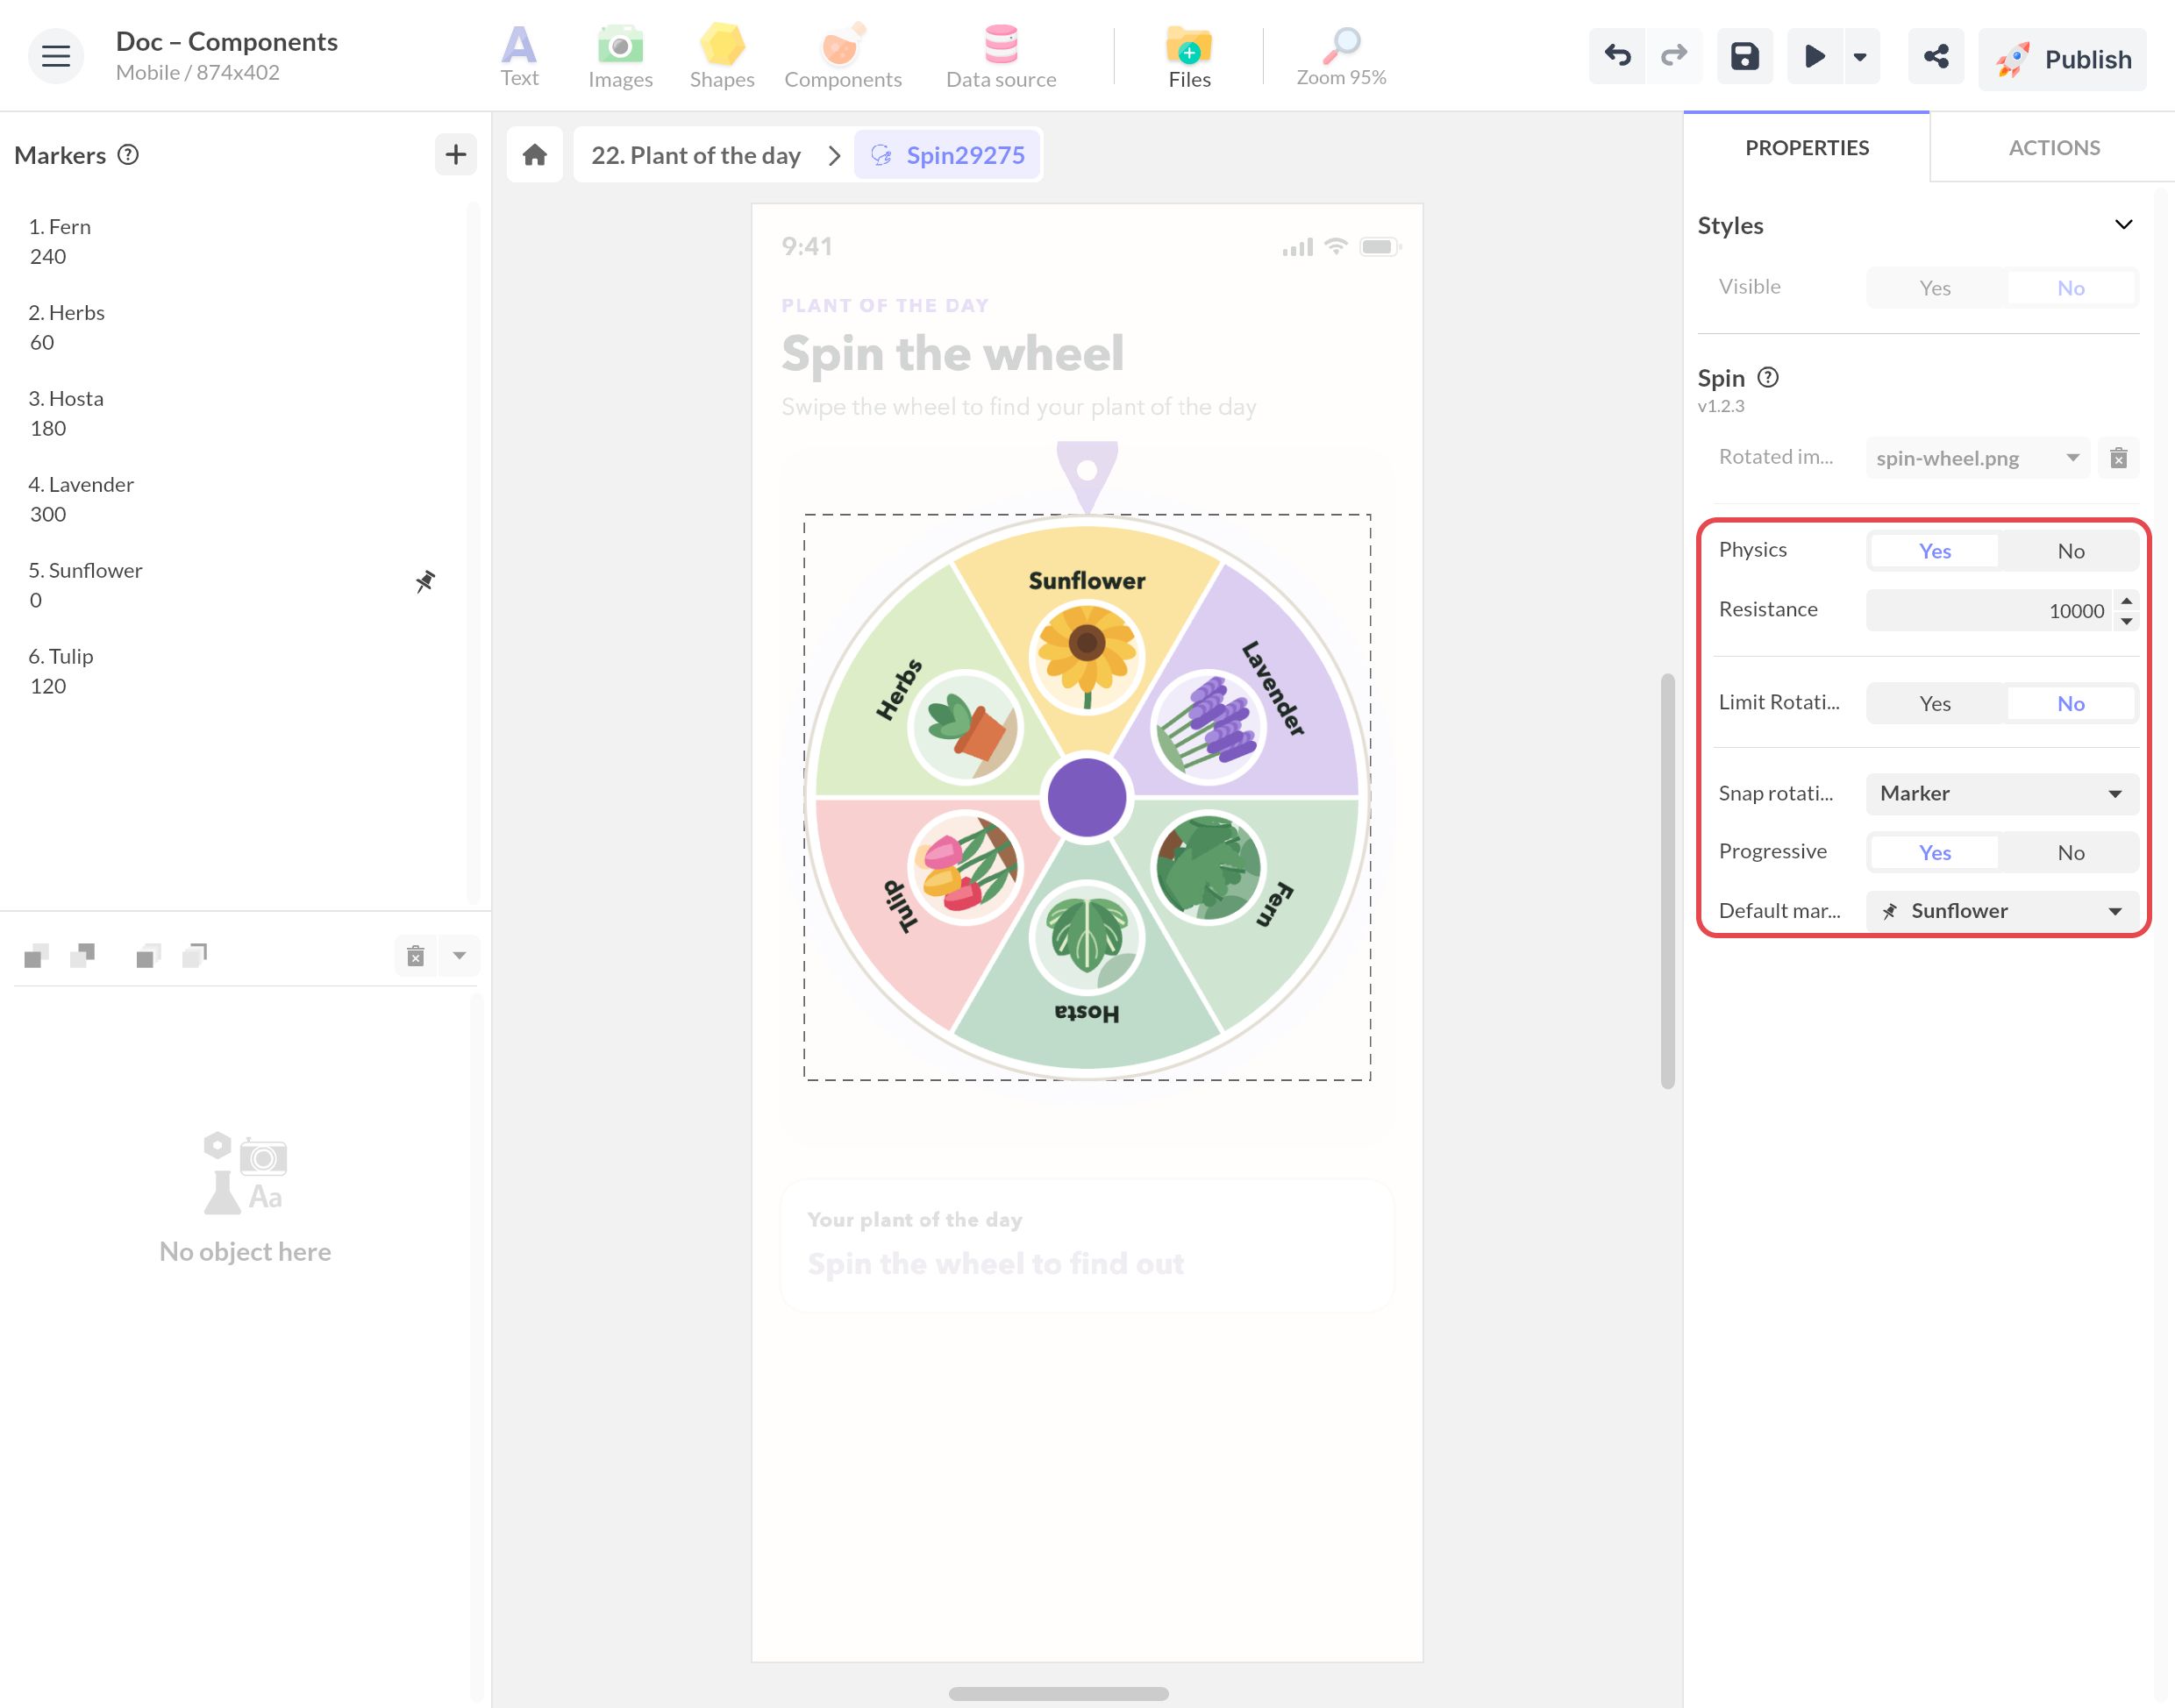Open the Data source tool
Screen dimensions: 2175x1708
point(1001,57)
